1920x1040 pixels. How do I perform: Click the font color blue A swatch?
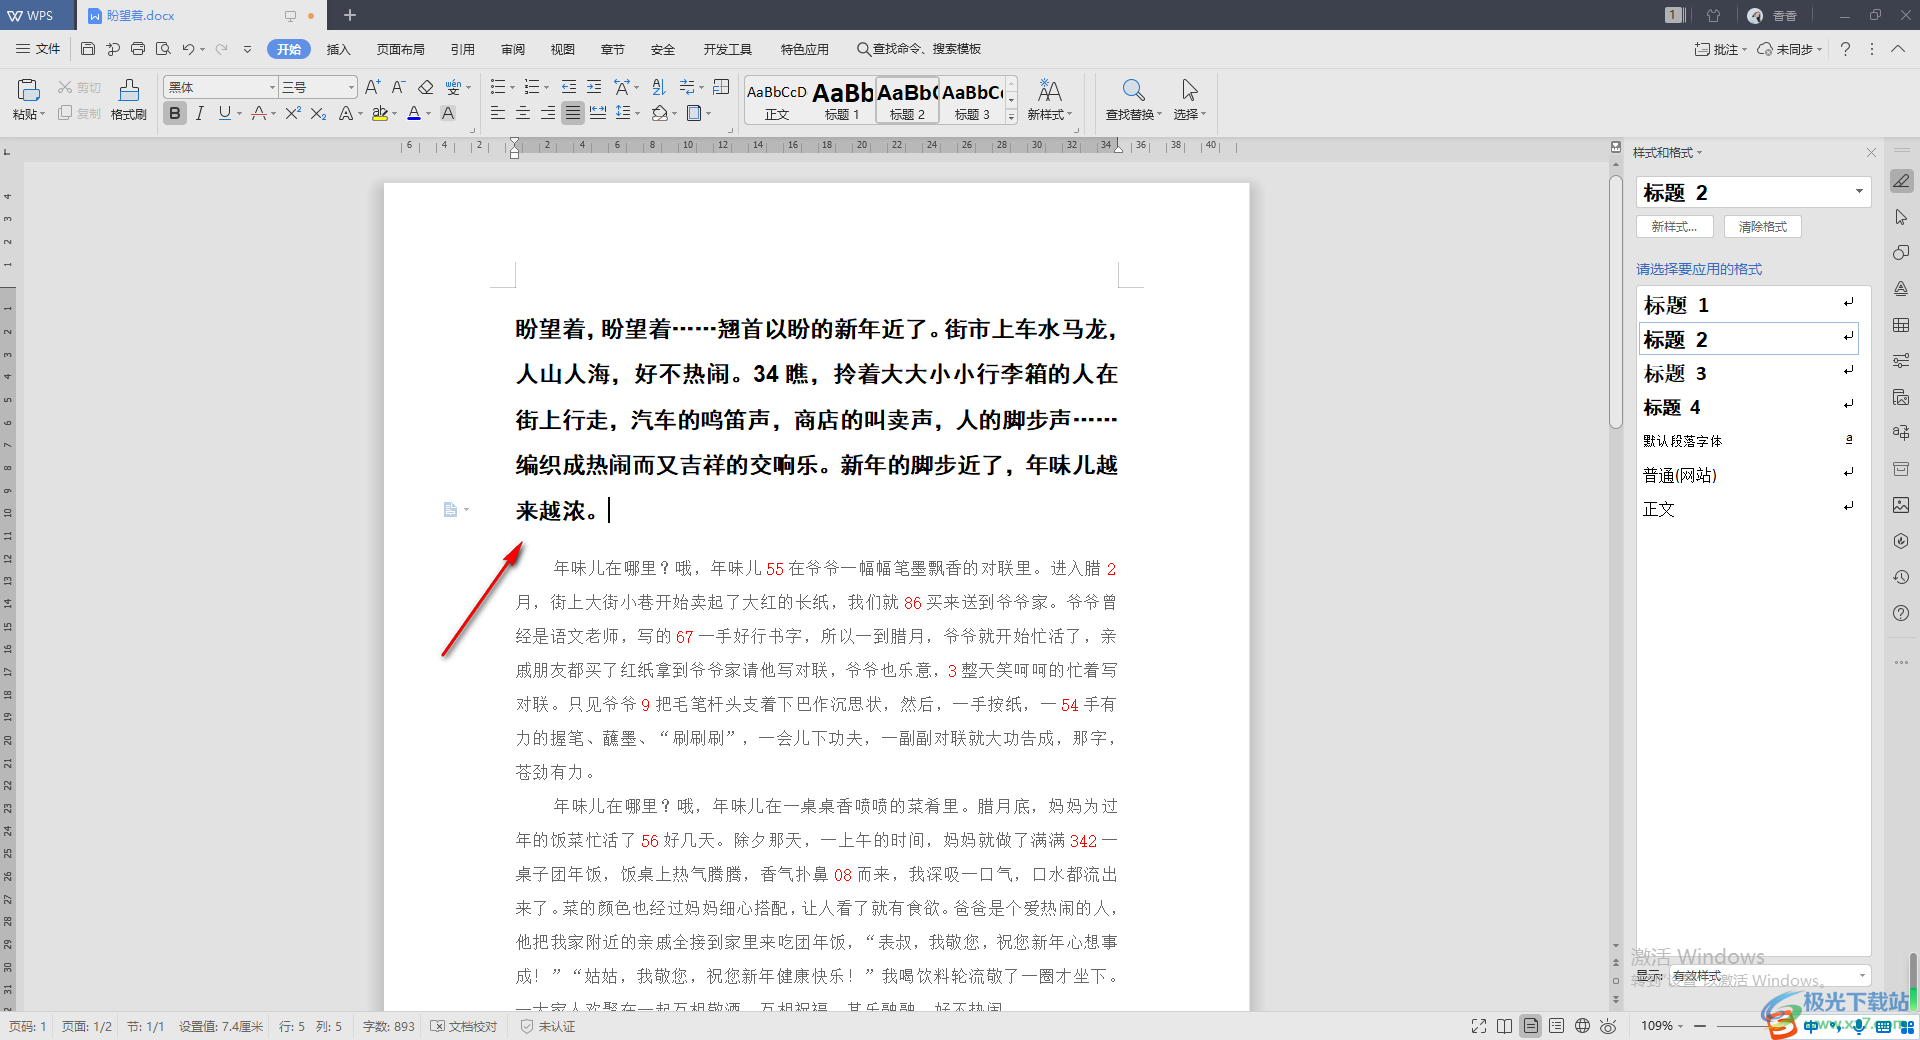tap(414, 113)
